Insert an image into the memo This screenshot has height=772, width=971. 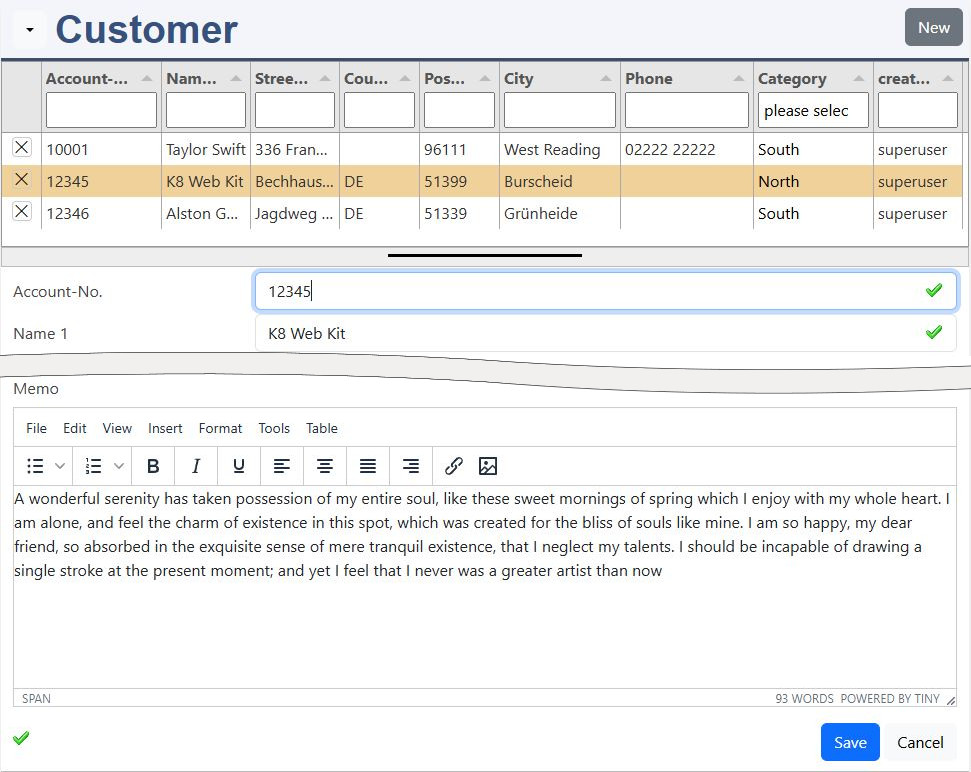[488, 466]
